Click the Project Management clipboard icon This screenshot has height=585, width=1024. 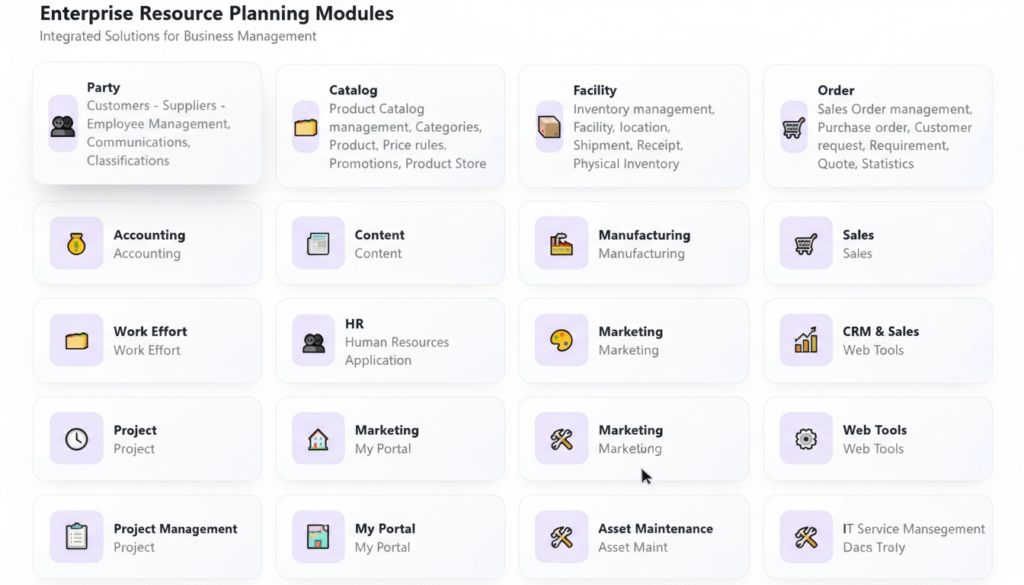[76, 537]
